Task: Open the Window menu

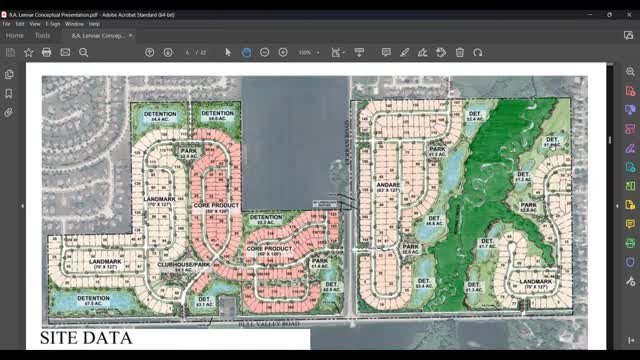Action: [74, 24]
